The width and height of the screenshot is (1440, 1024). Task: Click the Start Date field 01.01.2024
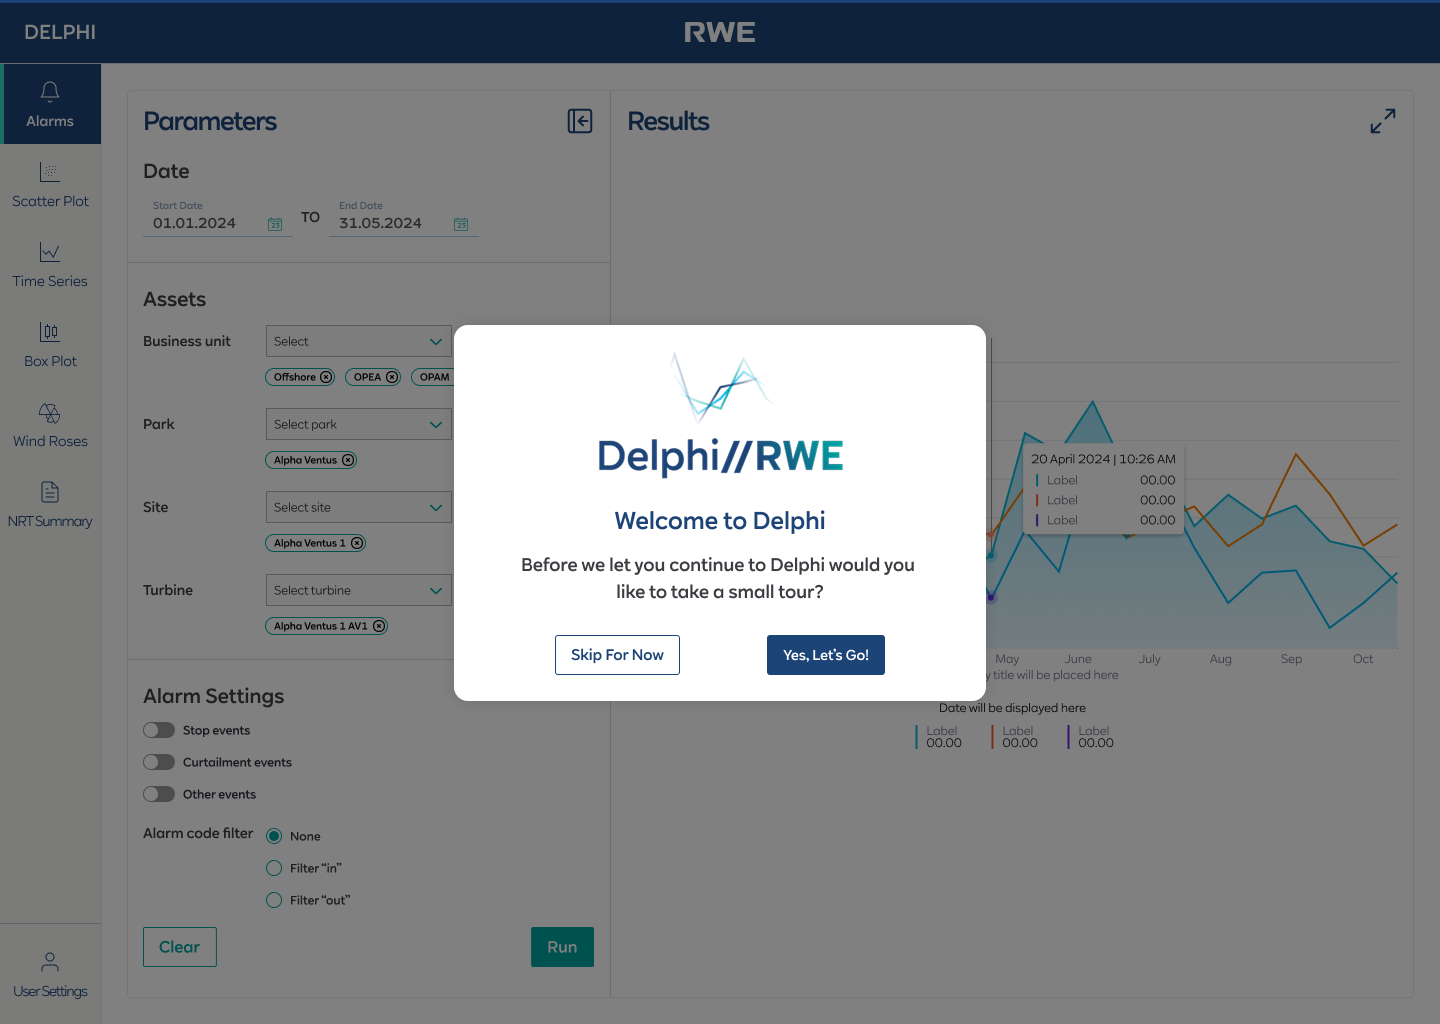[218, 220]
